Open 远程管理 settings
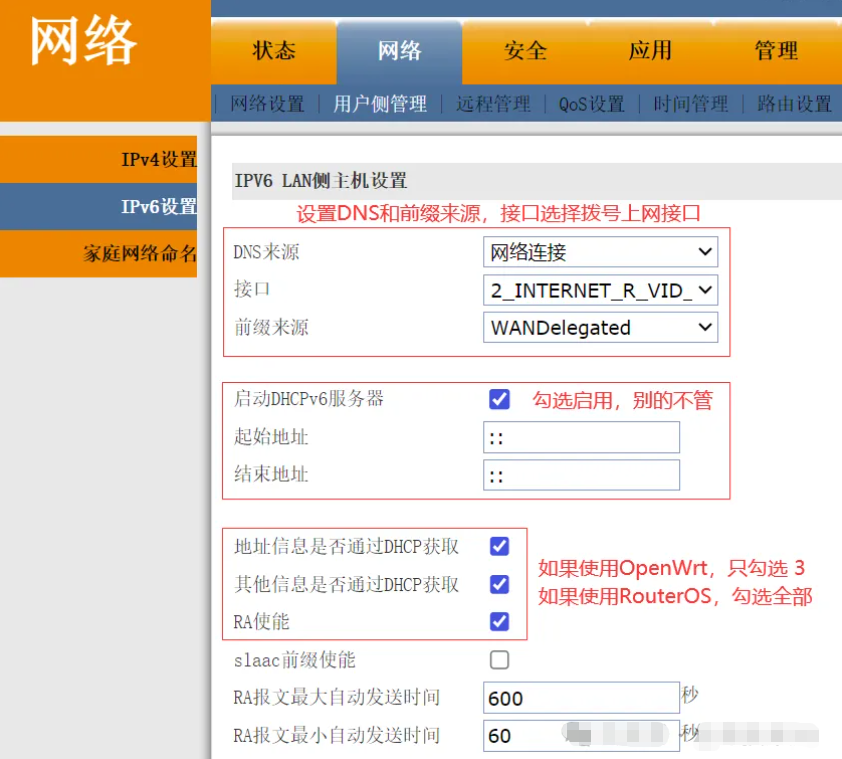 point(491,103)
